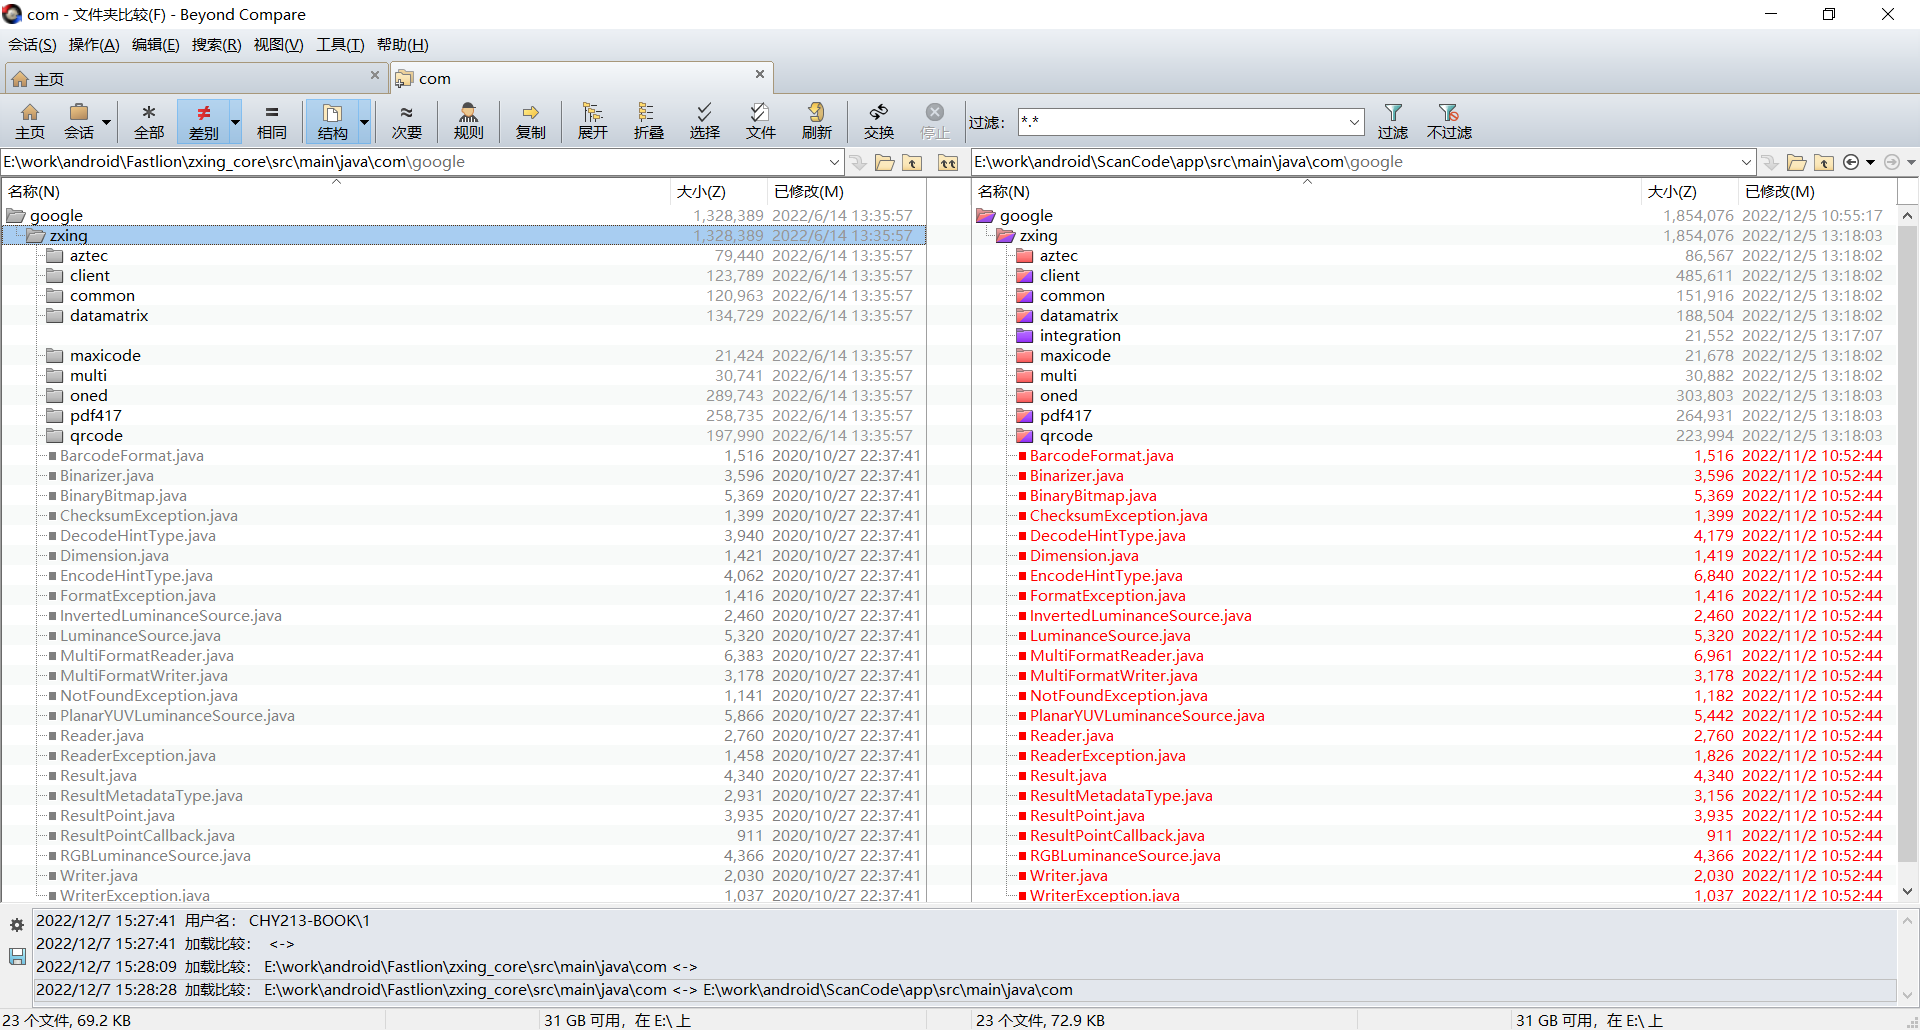
Task: Click 刷新 refresh toolbar icon
Action: (x=817, y=121)
